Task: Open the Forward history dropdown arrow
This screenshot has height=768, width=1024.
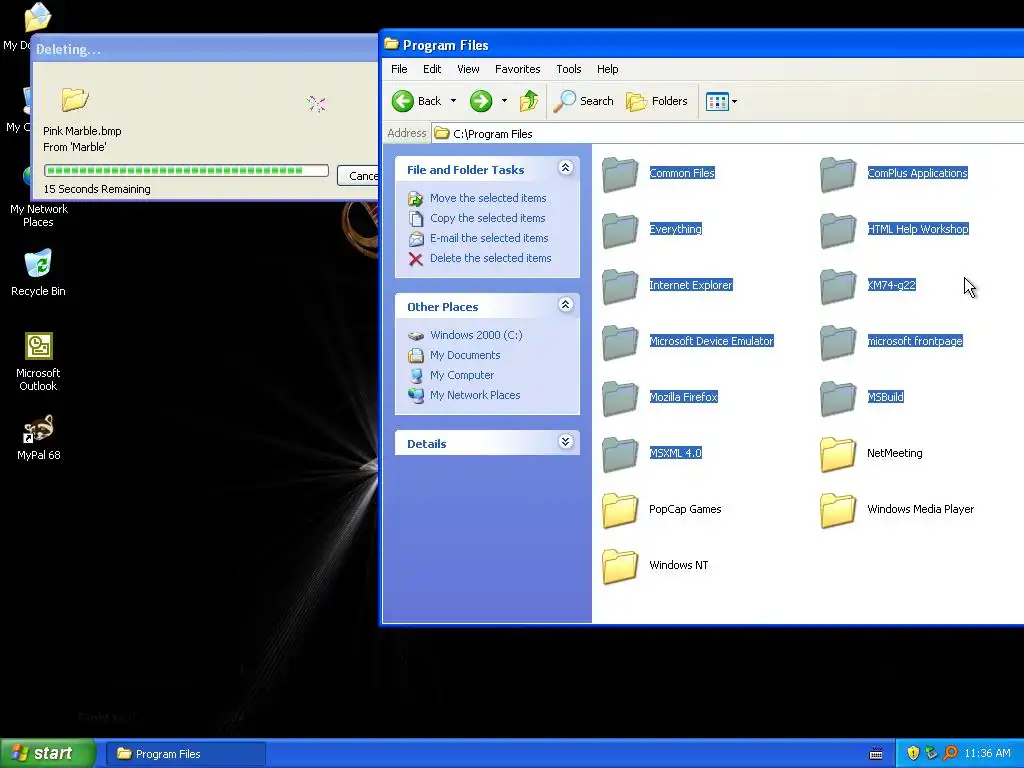Action: (504, 101)
